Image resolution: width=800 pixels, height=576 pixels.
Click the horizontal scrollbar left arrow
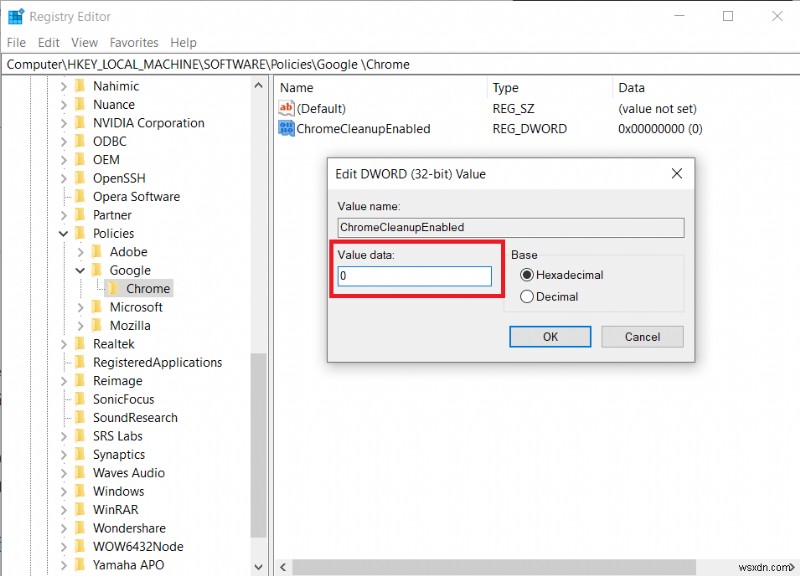(283, 567)
